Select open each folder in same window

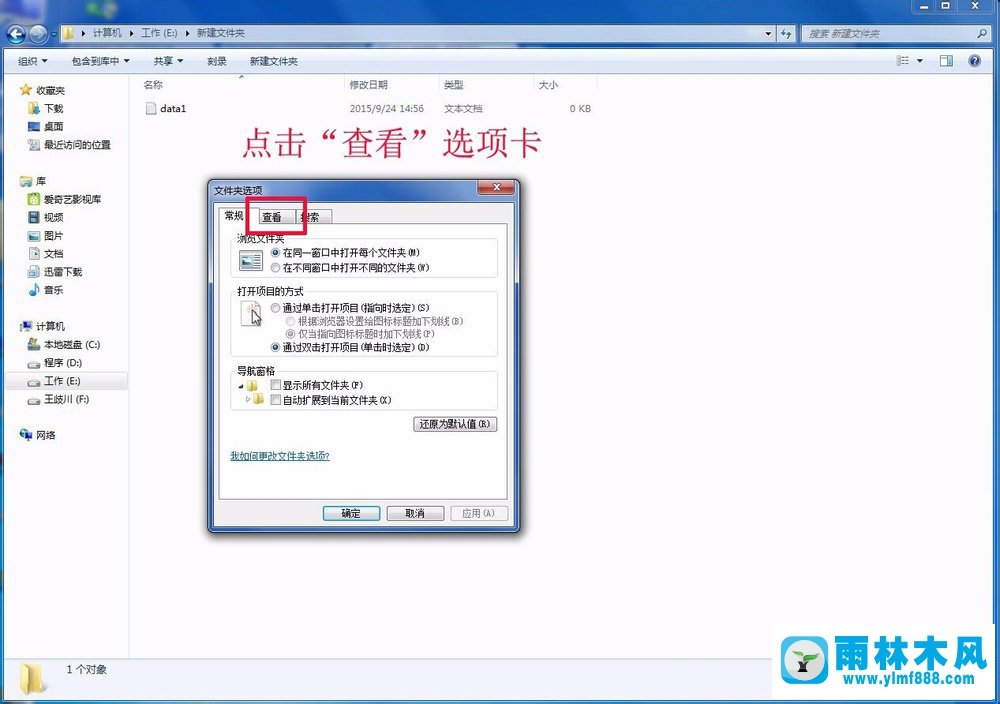point(276,253)
